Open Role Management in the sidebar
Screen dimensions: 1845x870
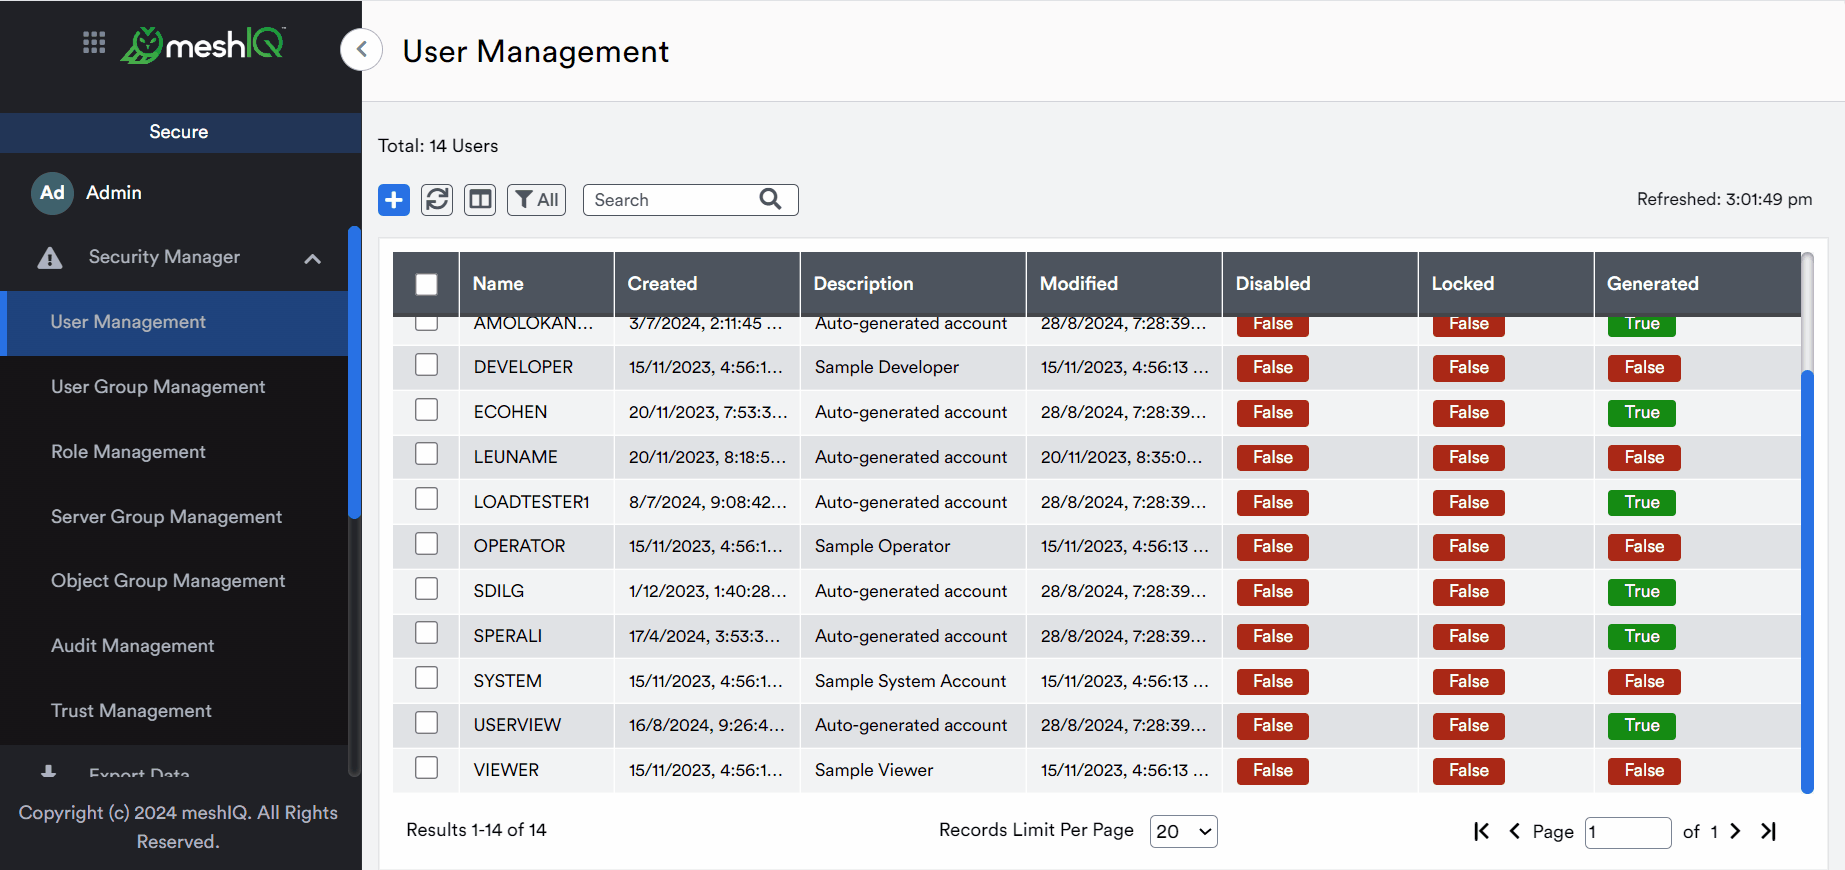(128, 452)
